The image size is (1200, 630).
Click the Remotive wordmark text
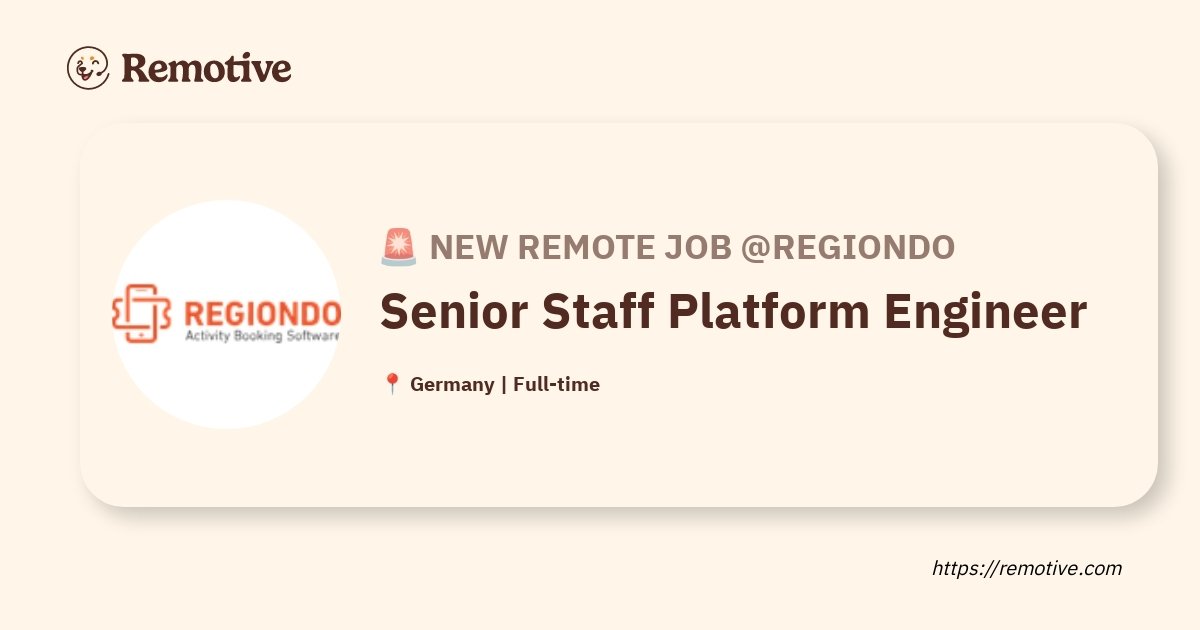(x=206, y=69)
